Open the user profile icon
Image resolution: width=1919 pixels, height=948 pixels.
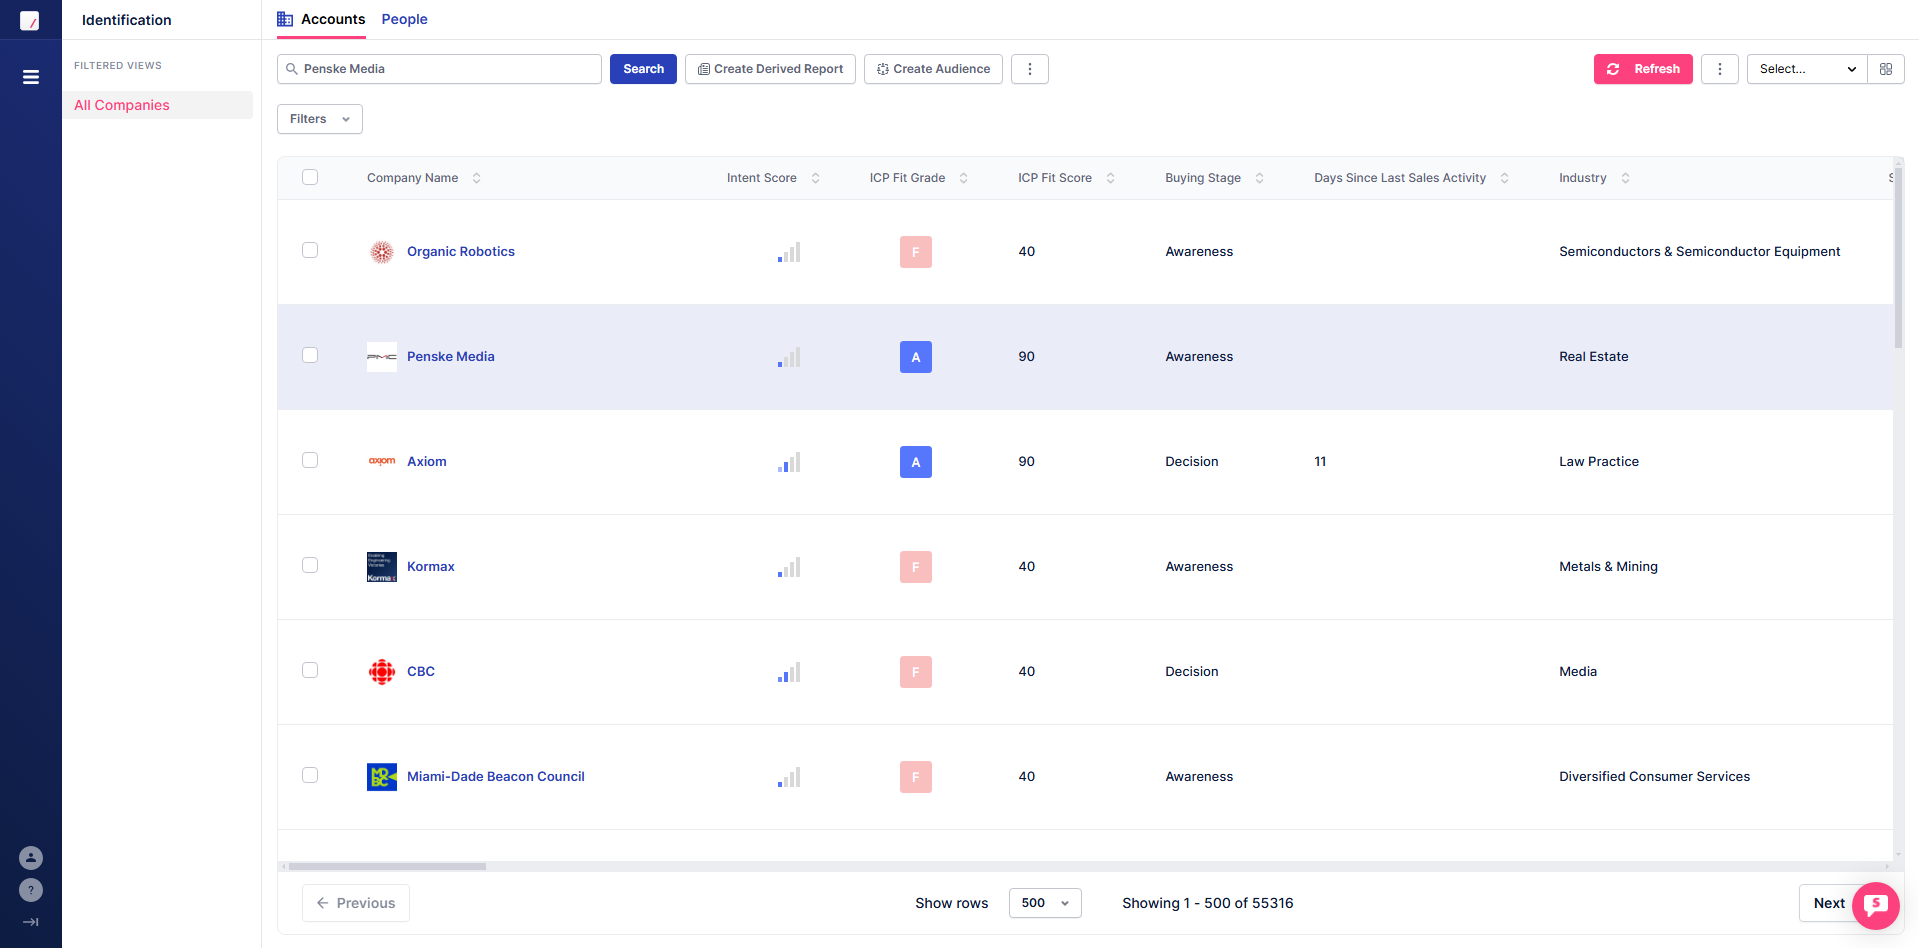(x=31, y=858)
